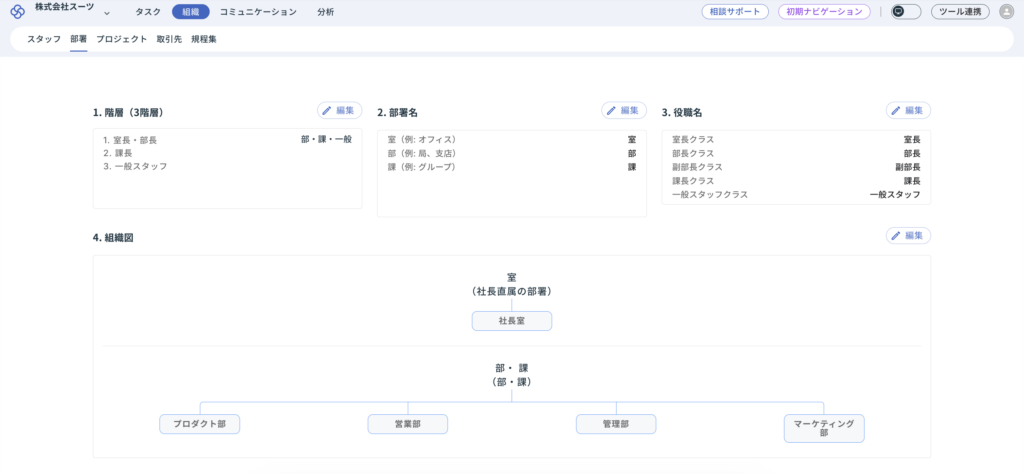Image resolution: width=1024 pixels, height=474 pixels.
Task: Click 部（例: 局、支店） row label
Action: (x=421, y=153)
